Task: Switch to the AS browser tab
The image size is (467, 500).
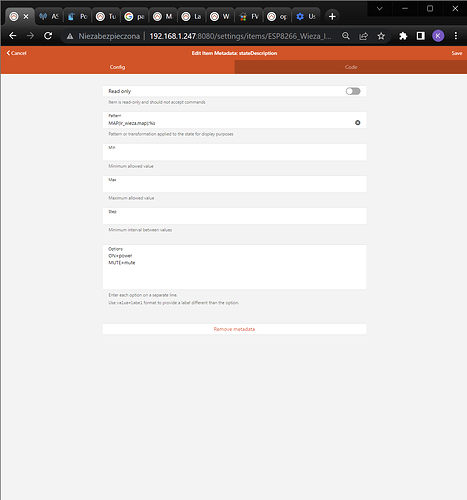Action: point(49,16)
